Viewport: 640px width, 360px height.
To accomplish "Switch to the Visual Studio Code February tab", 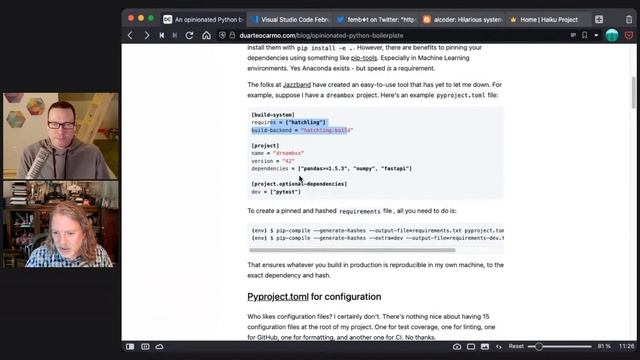I will click(291, 19).
